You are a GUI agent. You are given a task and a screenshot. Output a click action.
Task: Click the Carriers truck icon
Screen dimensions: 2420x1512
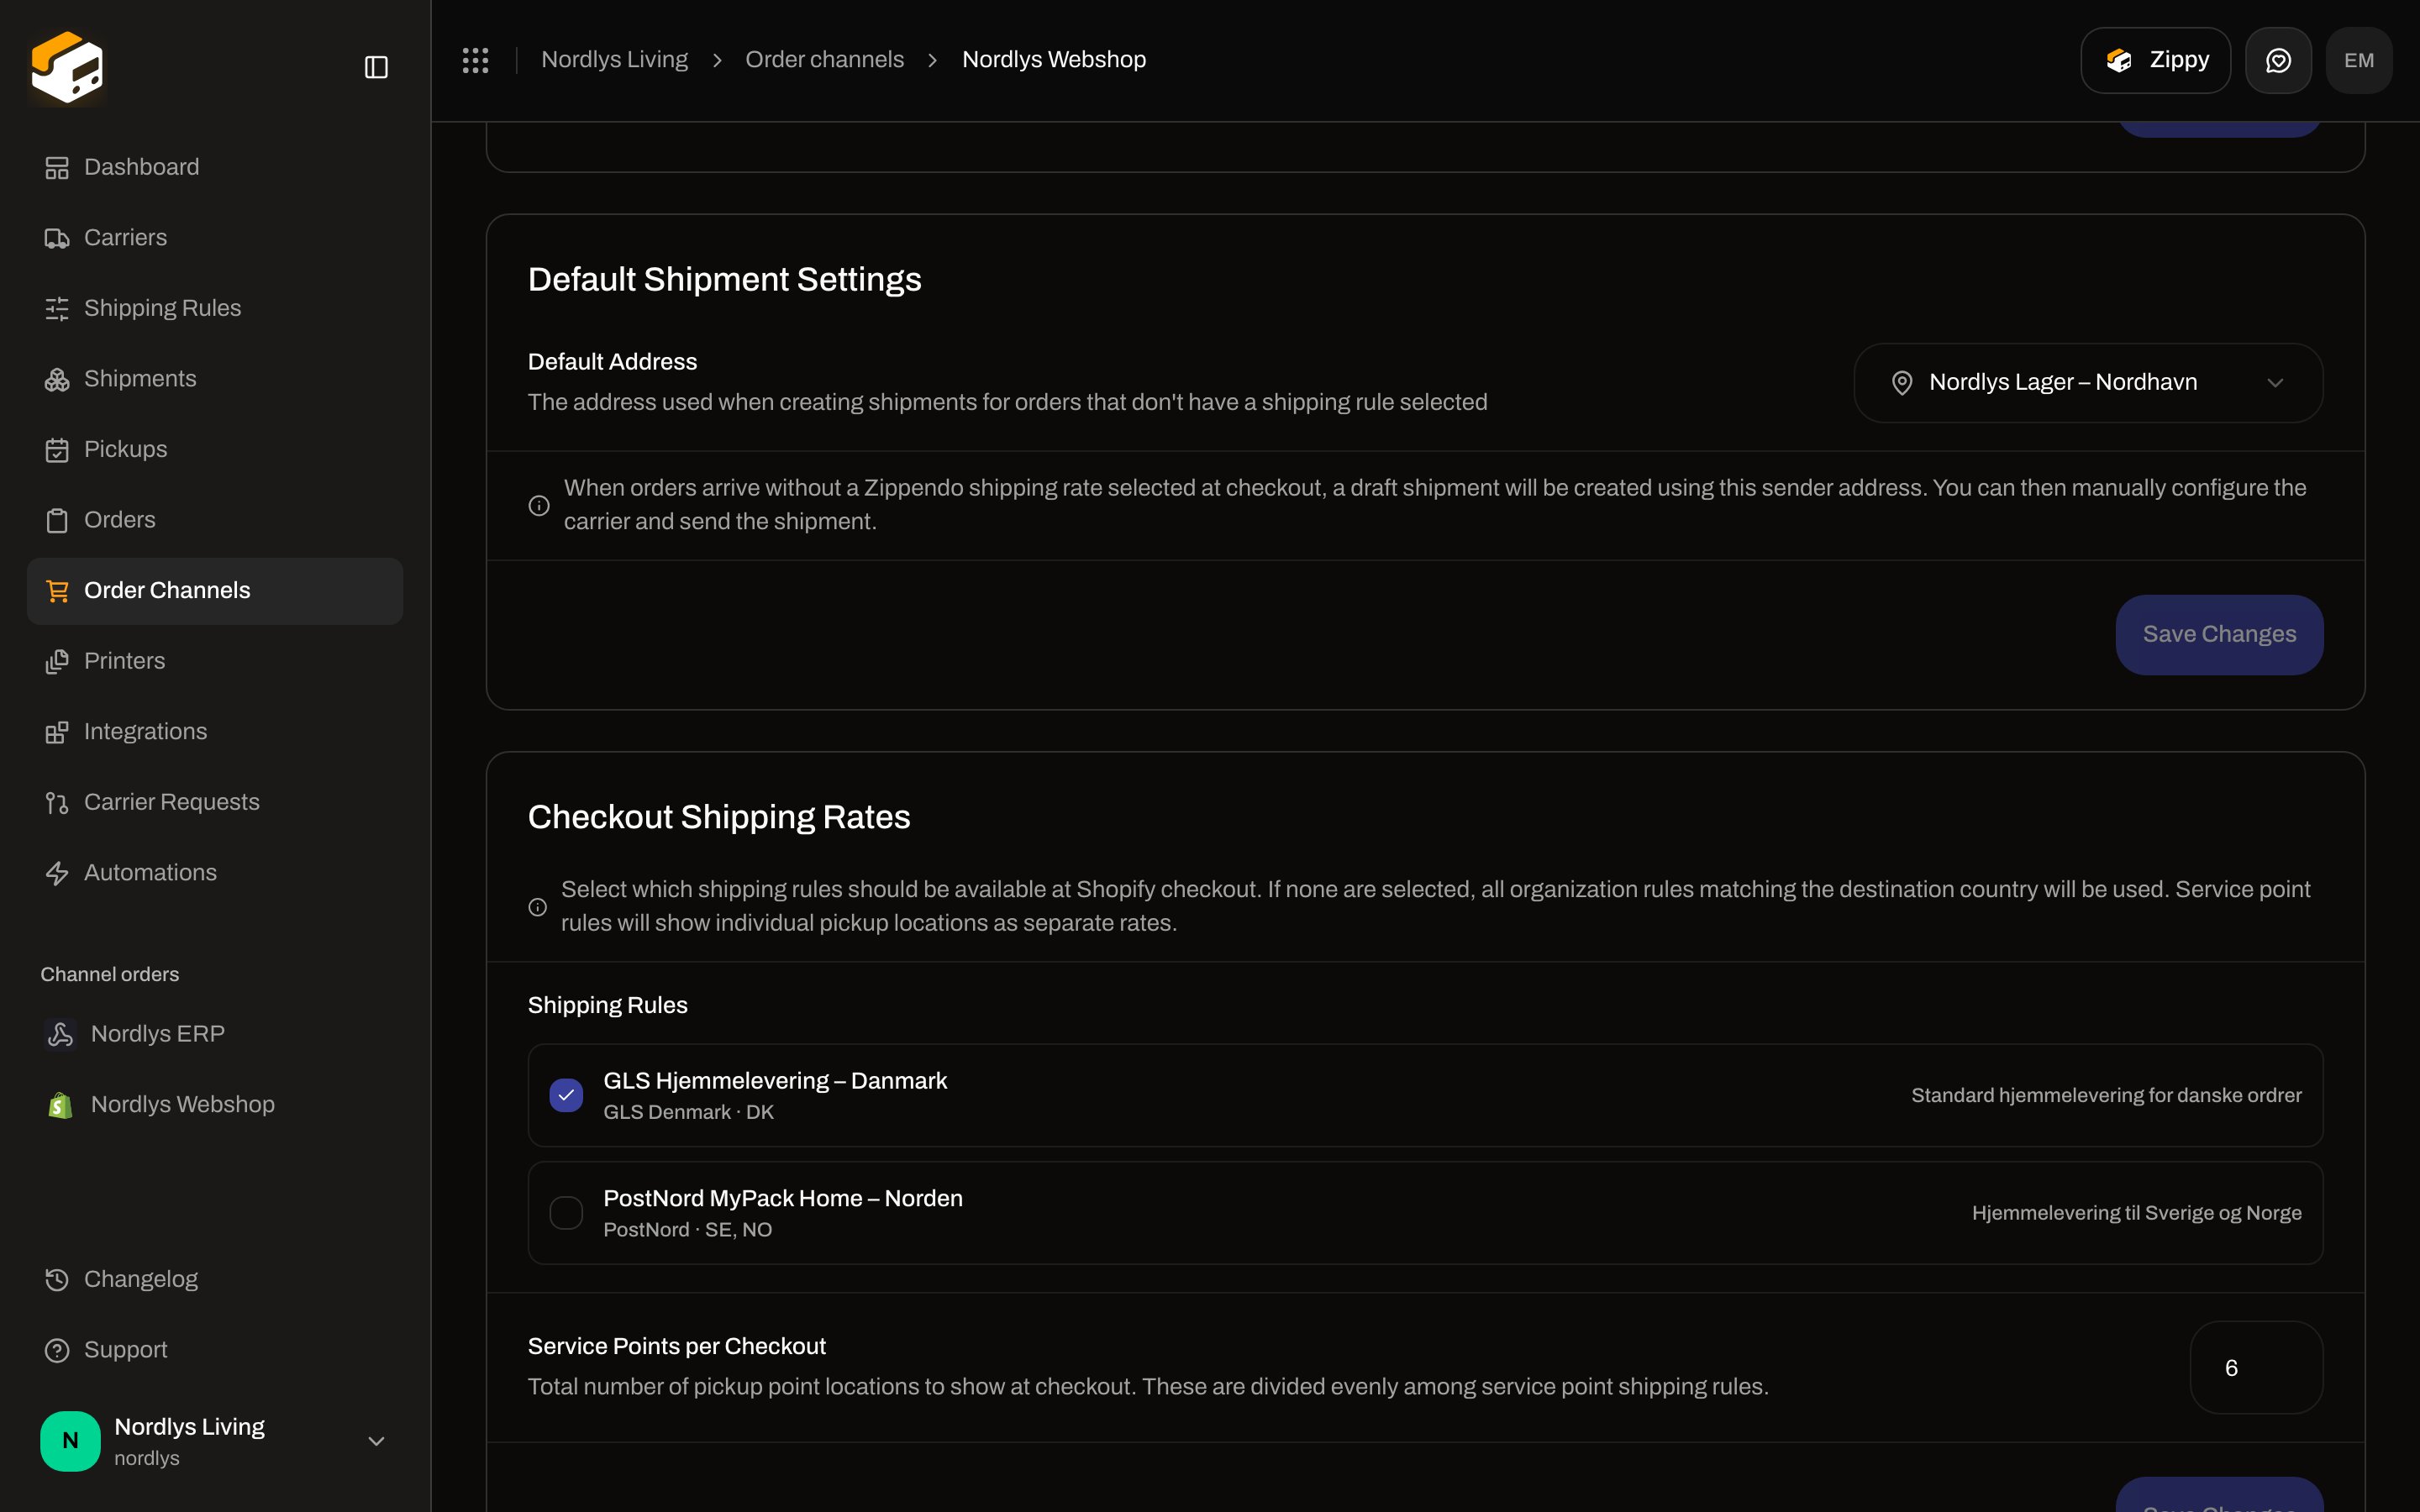[57, 238]
